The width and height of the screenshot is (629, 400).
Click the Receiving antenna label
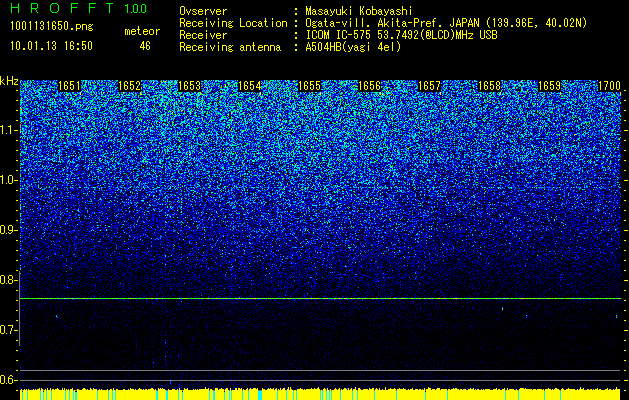coord(230,47)
